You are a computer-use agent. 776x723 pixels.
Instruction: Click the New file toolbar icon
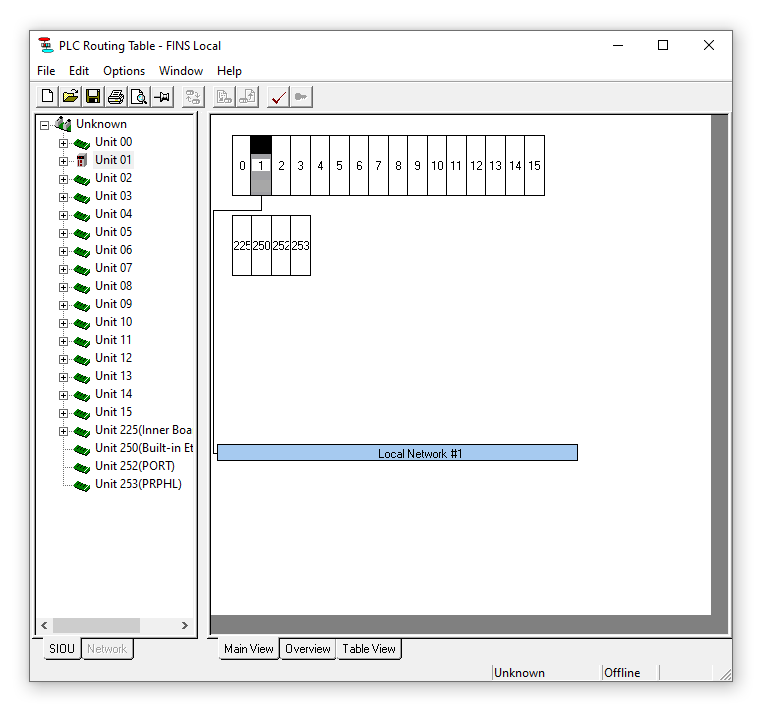click(x=48, y=96)
